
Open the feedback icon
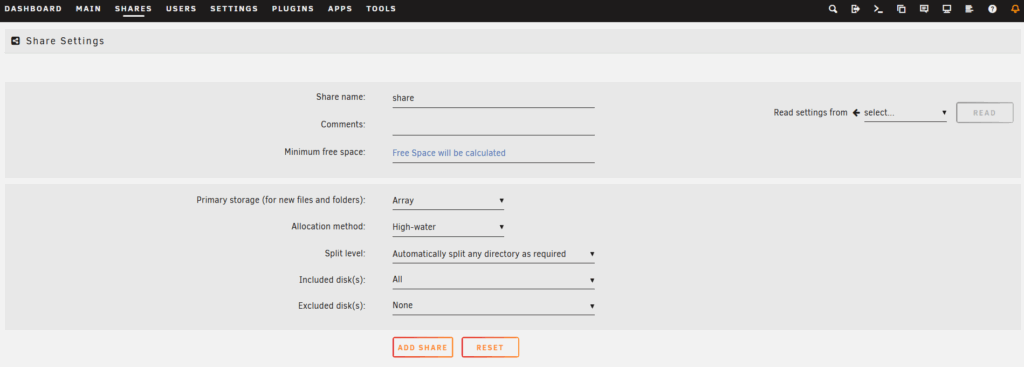point(924,9)
